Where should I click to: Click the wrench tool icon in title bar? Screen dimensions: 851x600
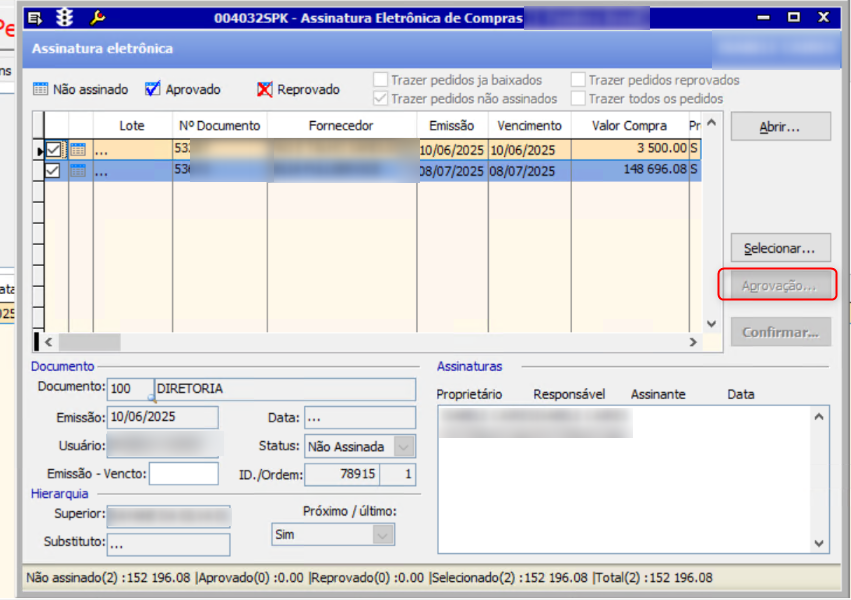98,18
